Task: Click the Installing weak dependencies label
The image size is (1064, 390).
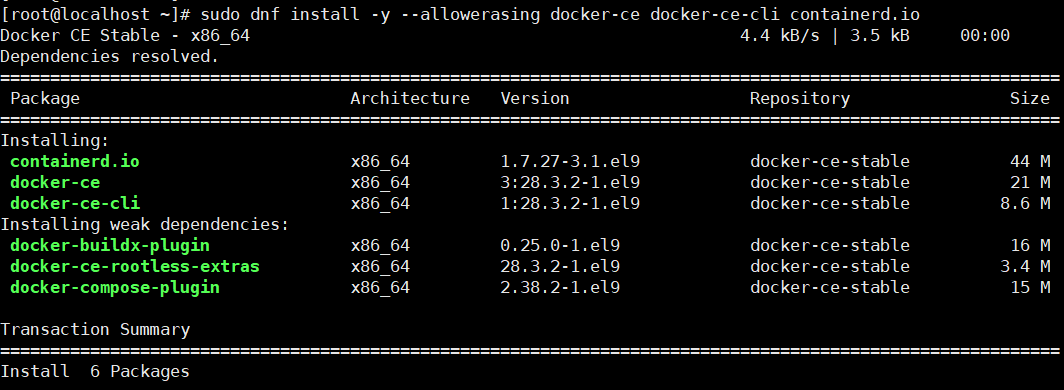Action: pyautogui.click(x=145, y=225)
